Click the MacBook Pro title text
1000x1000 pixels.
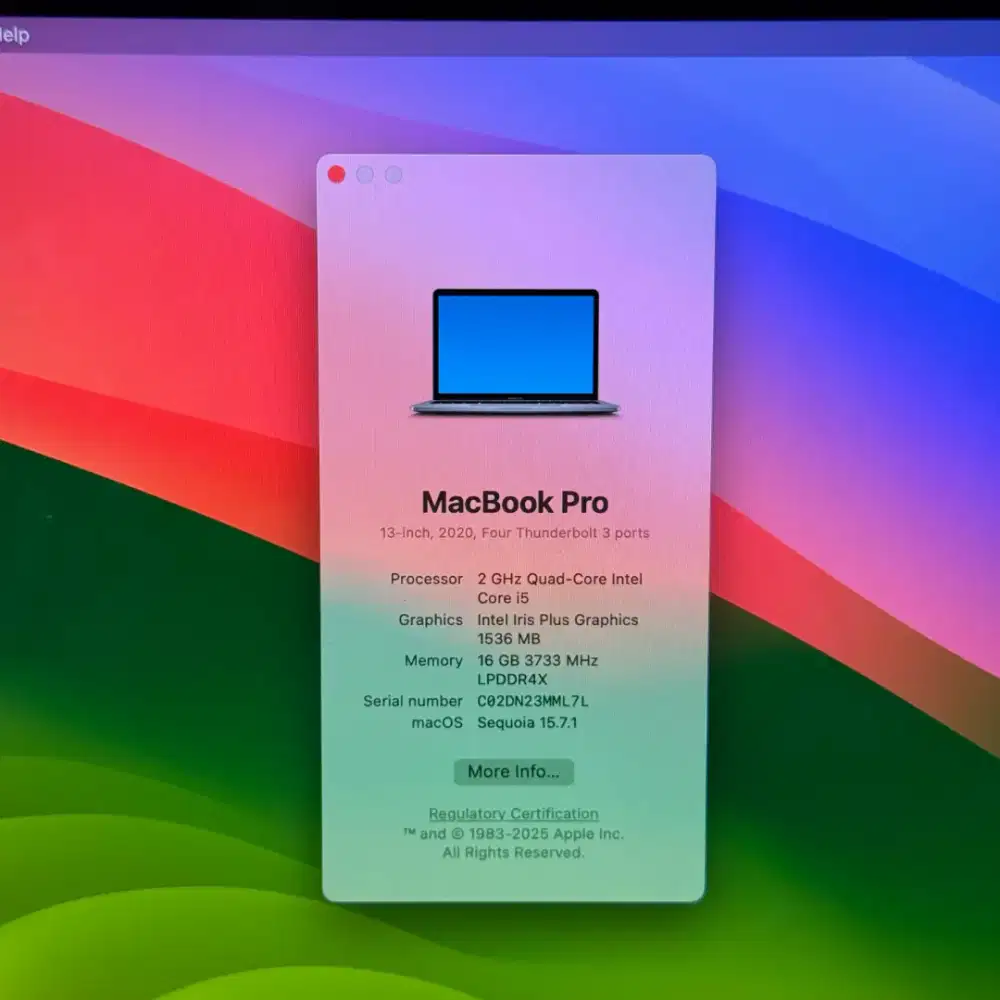click(x=514, y=503)
